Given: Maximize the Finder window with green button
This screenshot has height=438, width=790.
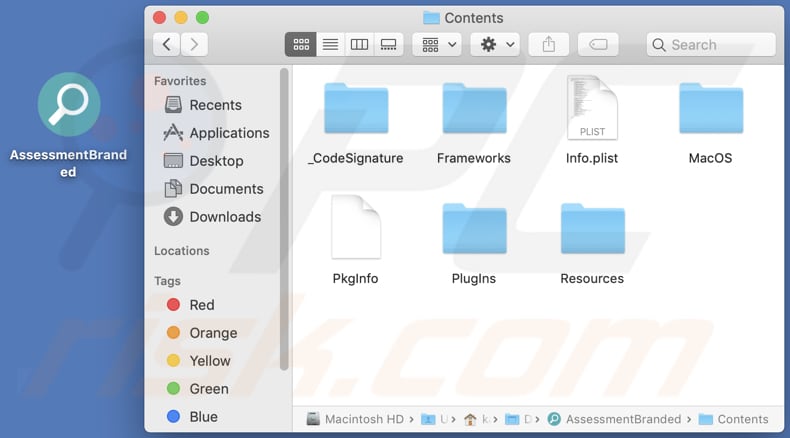Looking at the screenshot, I should (x=203, y=18).
